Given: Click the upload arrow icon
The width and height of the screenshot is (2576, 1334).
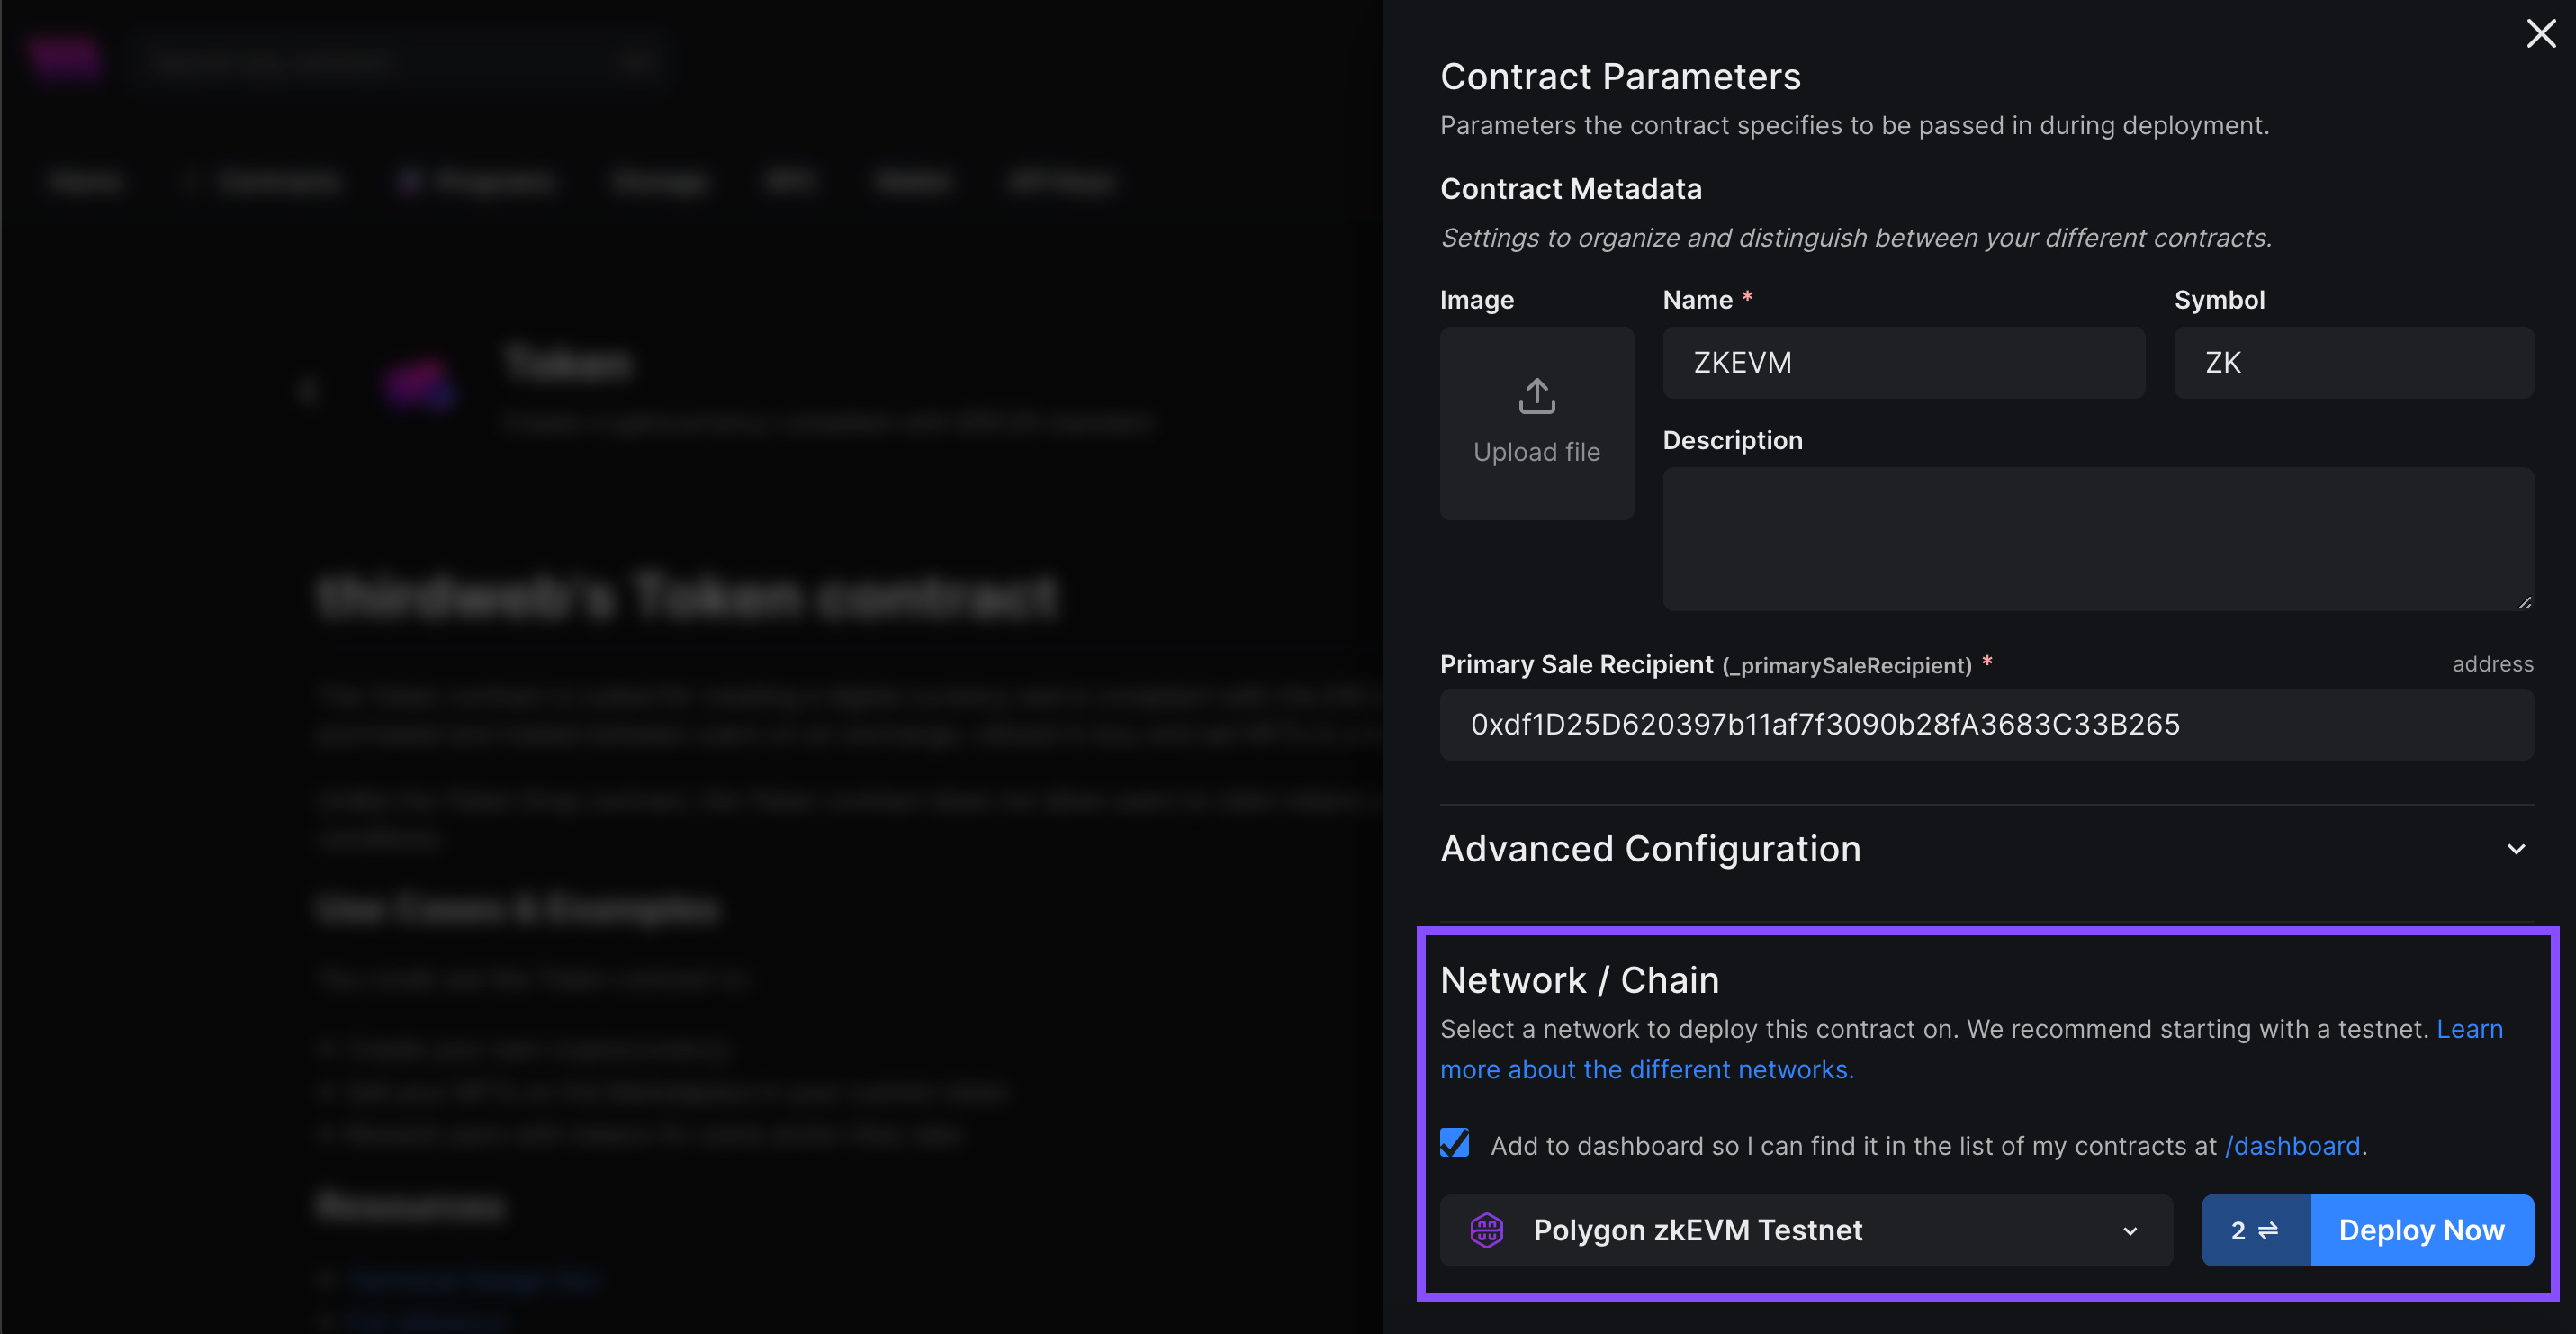Looking at the screenshot, I should pyautogui.click(x=1536, y=396).
